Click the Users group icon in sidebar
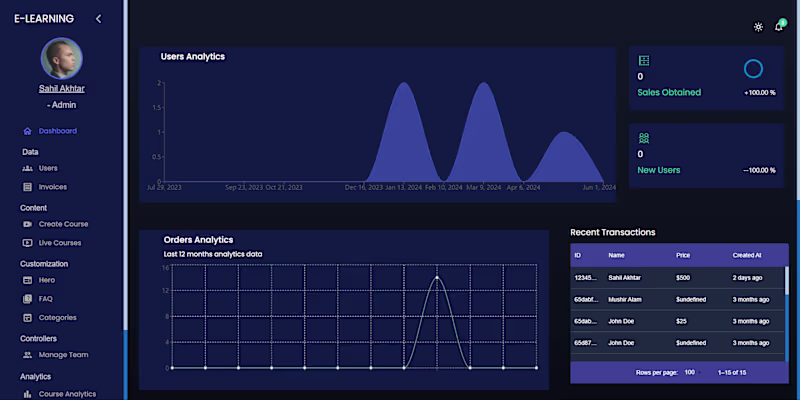Image resolution: width=800 pixels, height=400 pixels. coord(28,168)
